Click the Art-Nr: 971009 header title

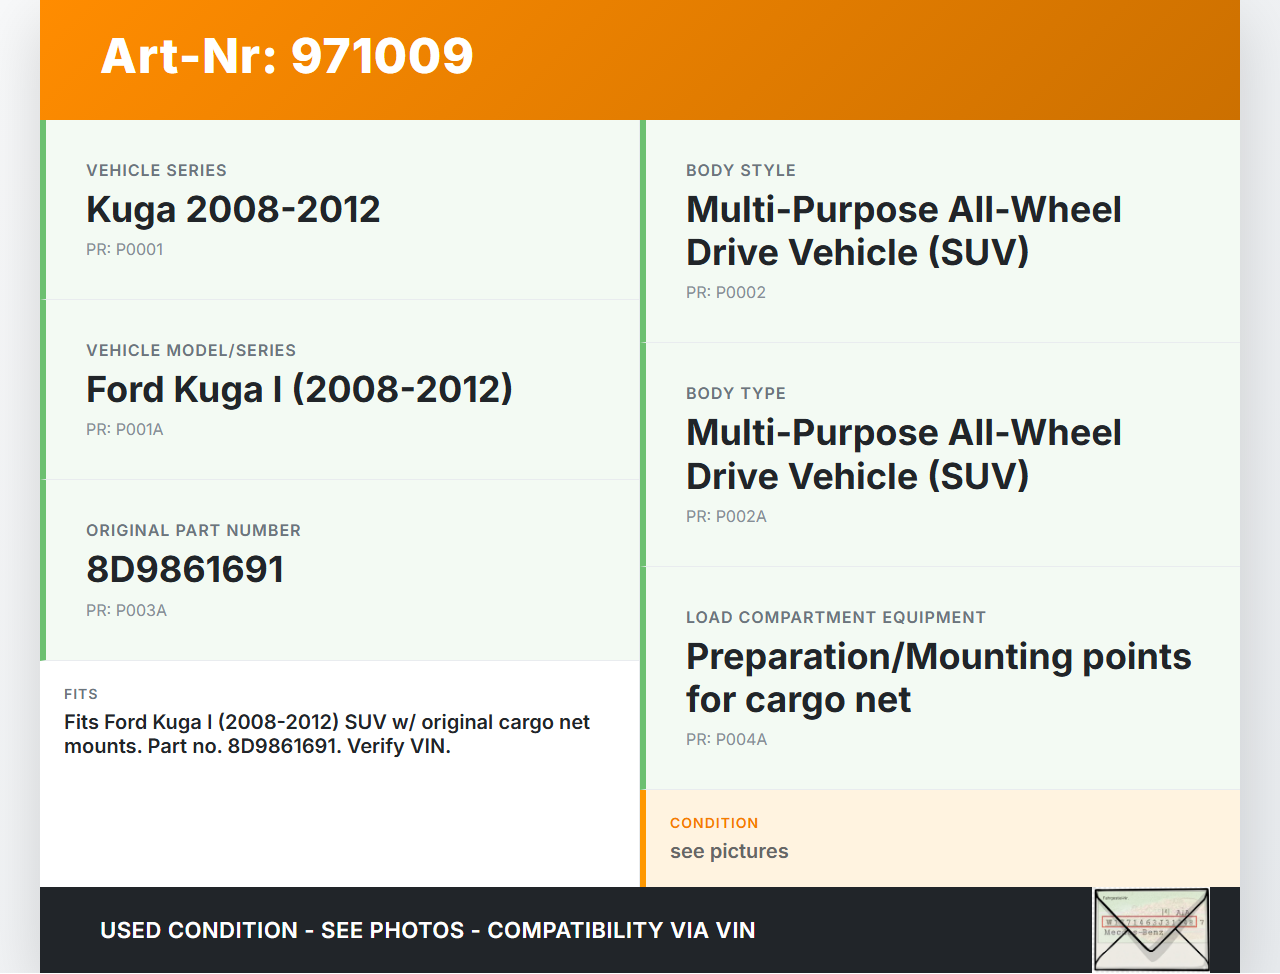click(287, 56)
